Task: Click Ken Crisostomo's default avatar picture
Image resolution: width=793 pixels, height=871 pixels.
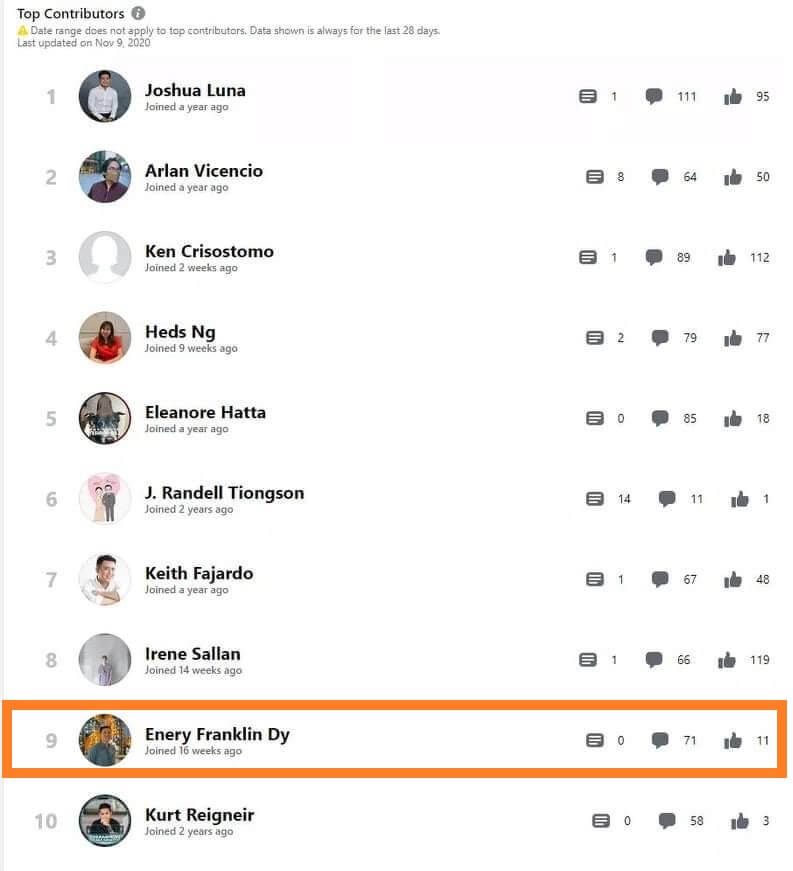Action: point(105,257)
